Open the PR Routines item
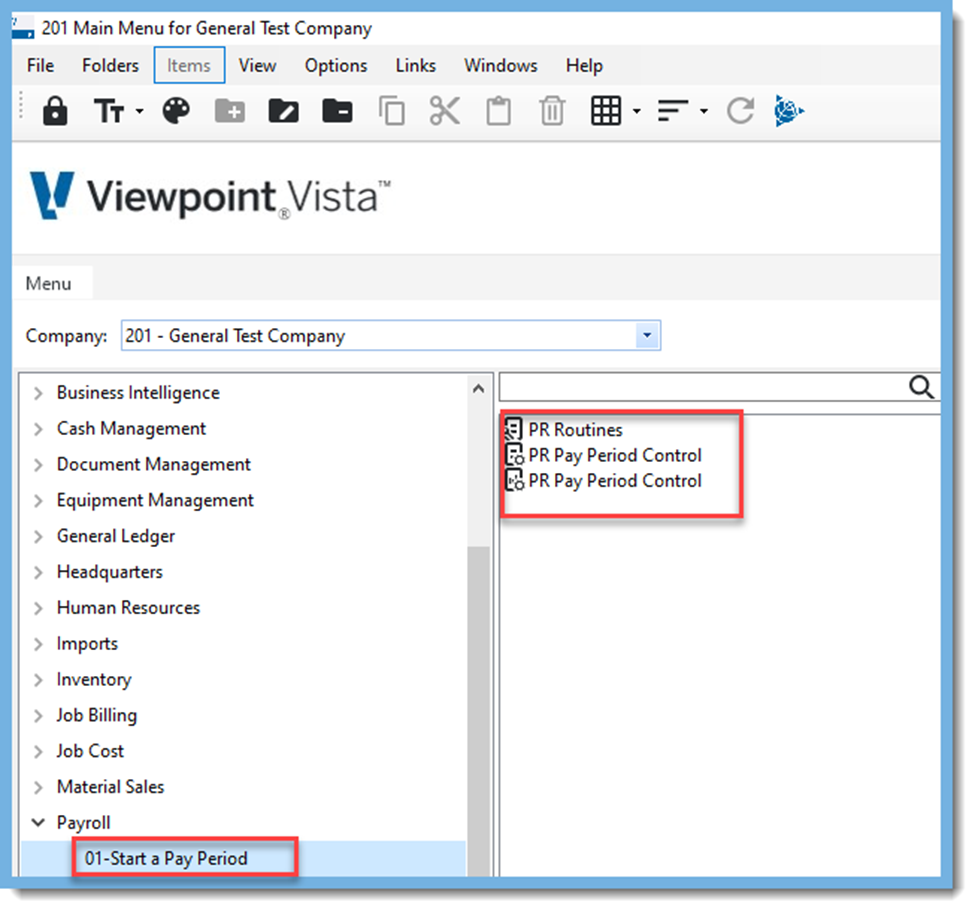The image size is (975, 911). [x=575, y=430]
